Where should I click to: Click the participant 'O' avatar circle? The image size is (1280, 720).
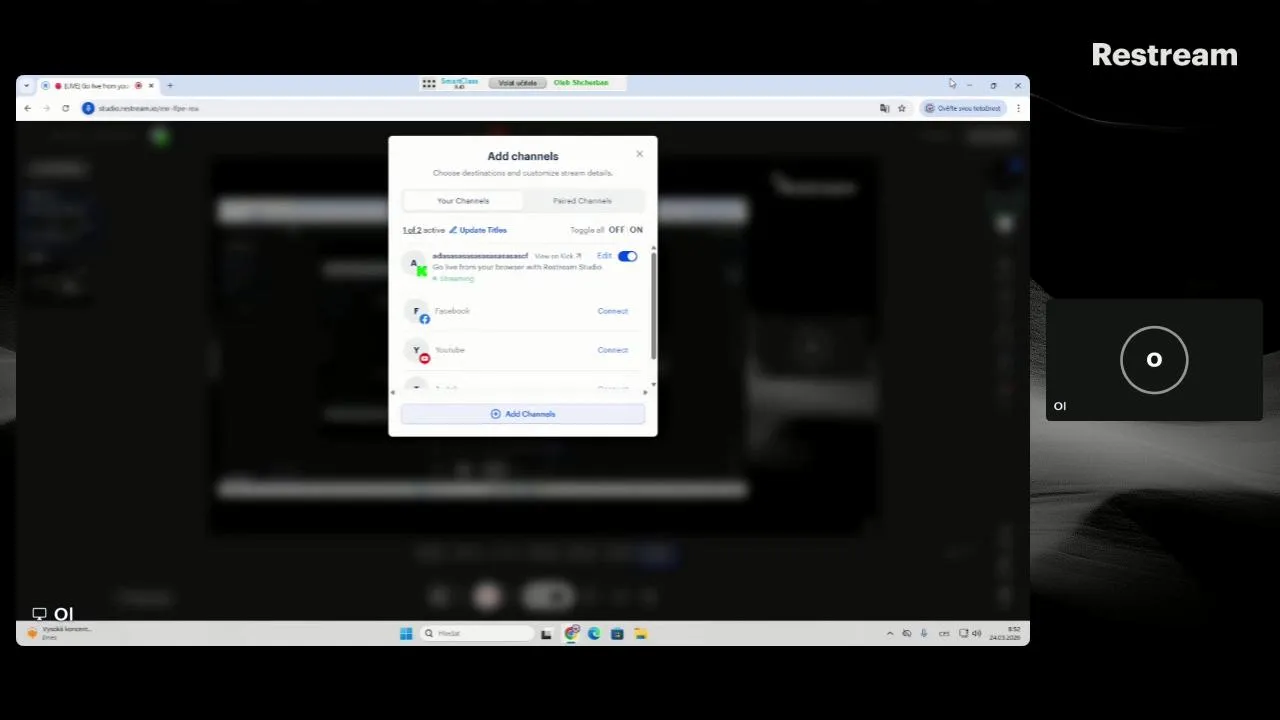tap(1154, 360)
